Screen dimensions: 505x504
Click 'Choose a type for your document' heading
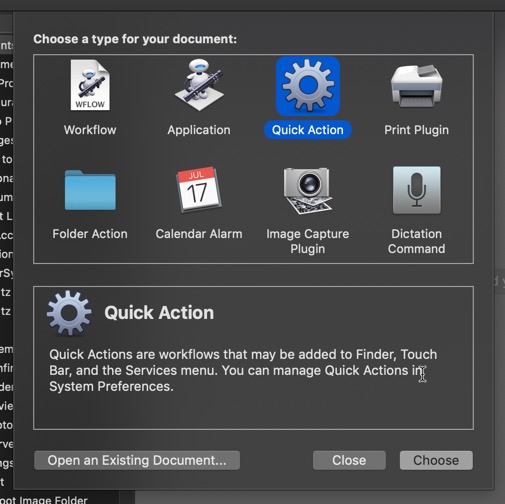click(x=135, y=39)
